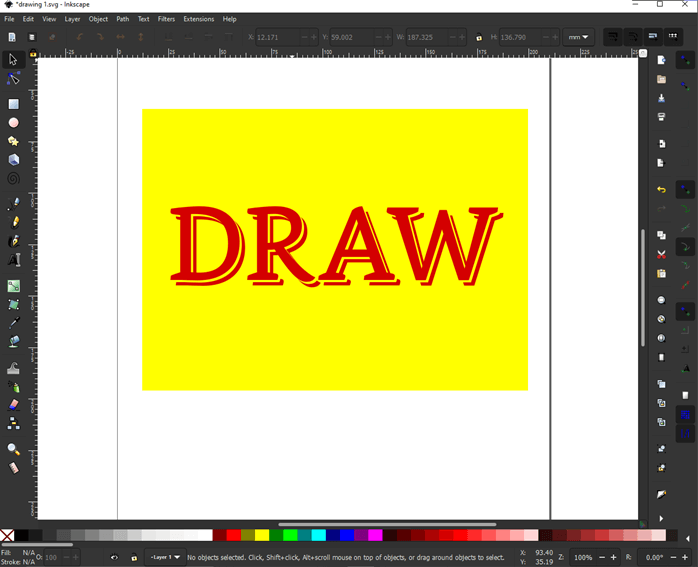Image resolution: width=698 pixels, height=567 pixels.
Task: Click the horizontal canvas scrollbar
Action: (x=387, y=524)
